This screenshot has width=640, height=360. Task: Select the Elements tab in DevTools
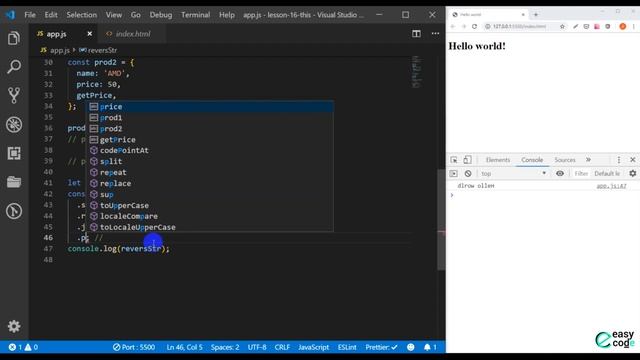coord(498,160)
